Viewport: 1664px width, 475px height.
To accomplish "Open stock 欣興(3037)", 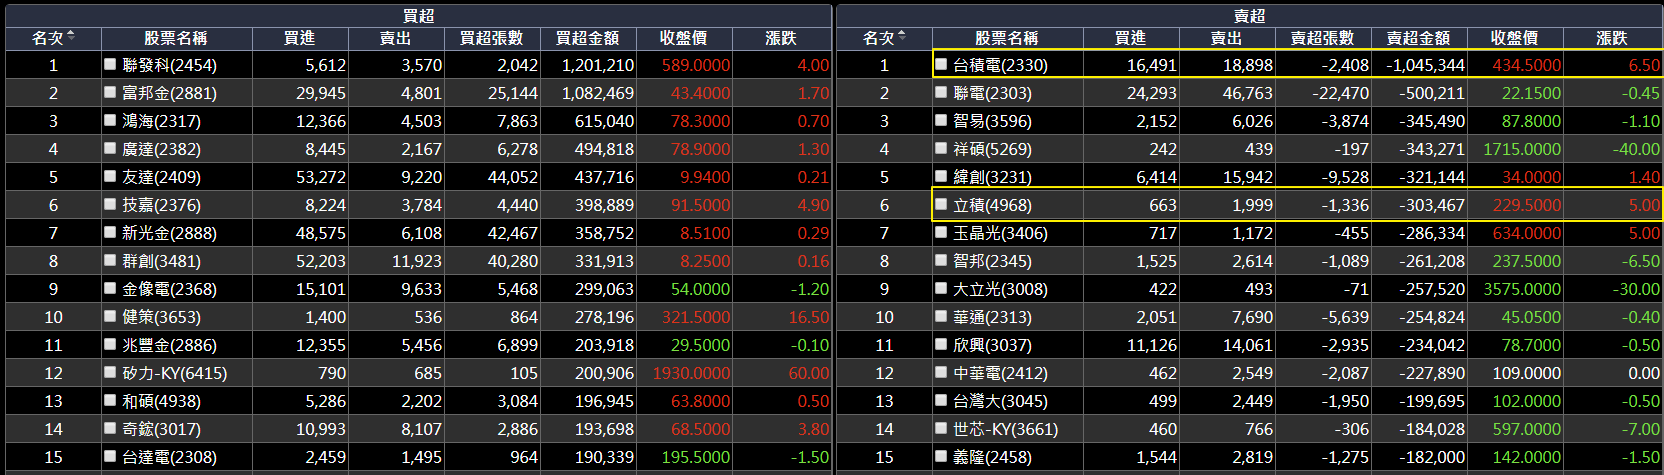I will tap(992, 345).
